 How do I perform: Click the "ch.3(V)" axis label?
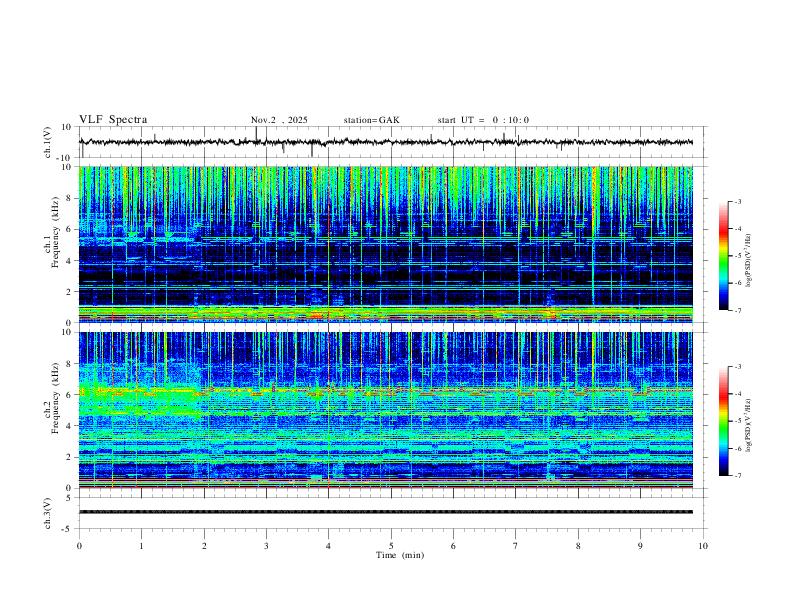coord(48,513)
